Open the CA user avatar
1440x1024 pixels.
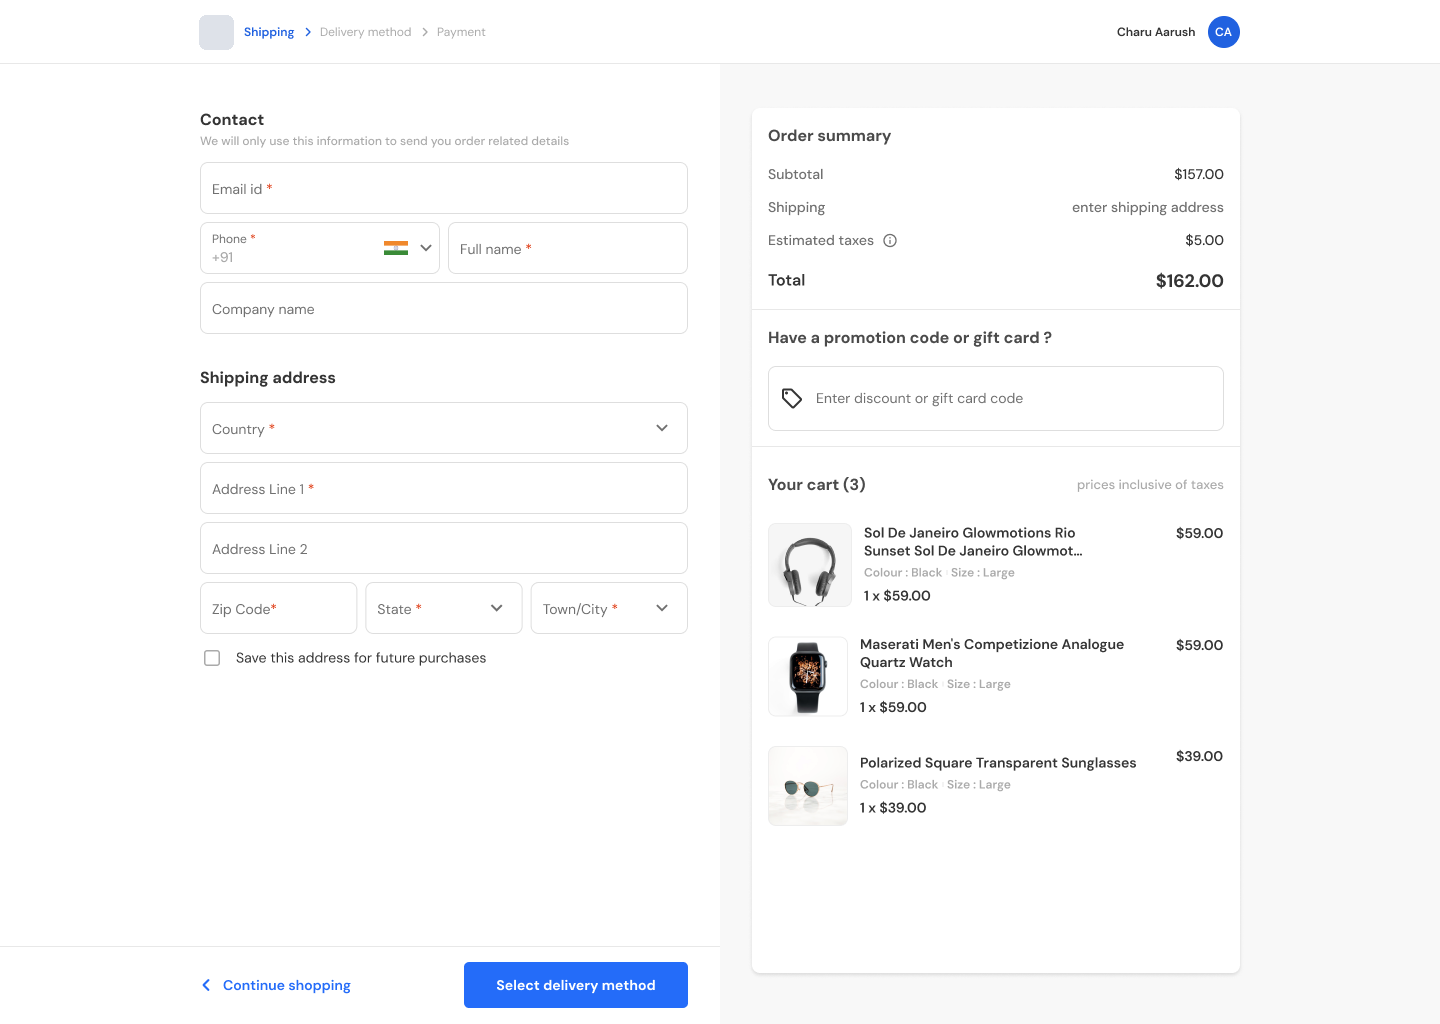(x=1224, y=32)
